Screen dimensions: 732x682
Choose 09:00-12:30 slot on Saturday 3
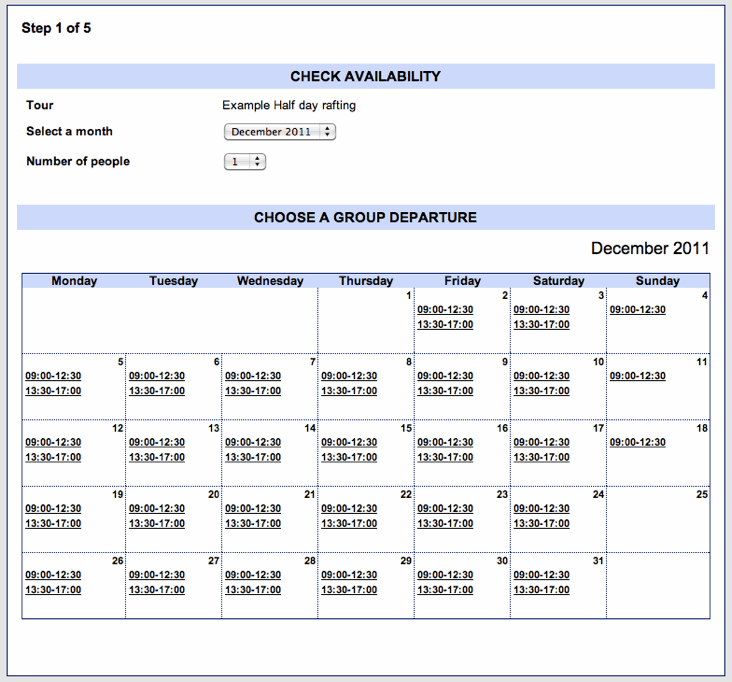pos(541,310)
